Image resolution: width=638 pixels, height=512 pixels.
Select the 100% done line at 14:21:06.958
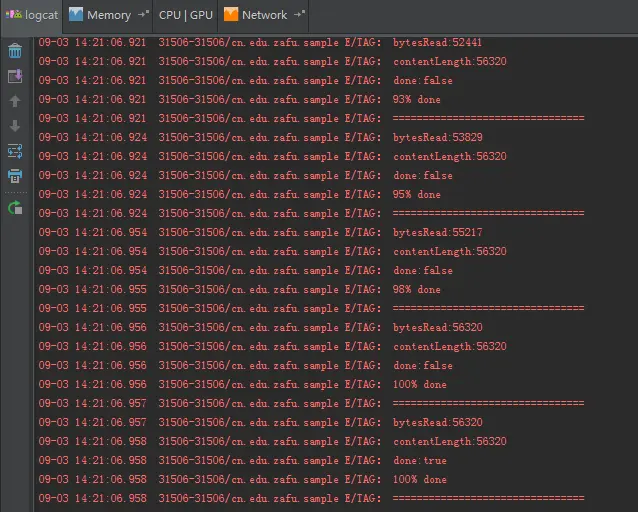point(243,479)
